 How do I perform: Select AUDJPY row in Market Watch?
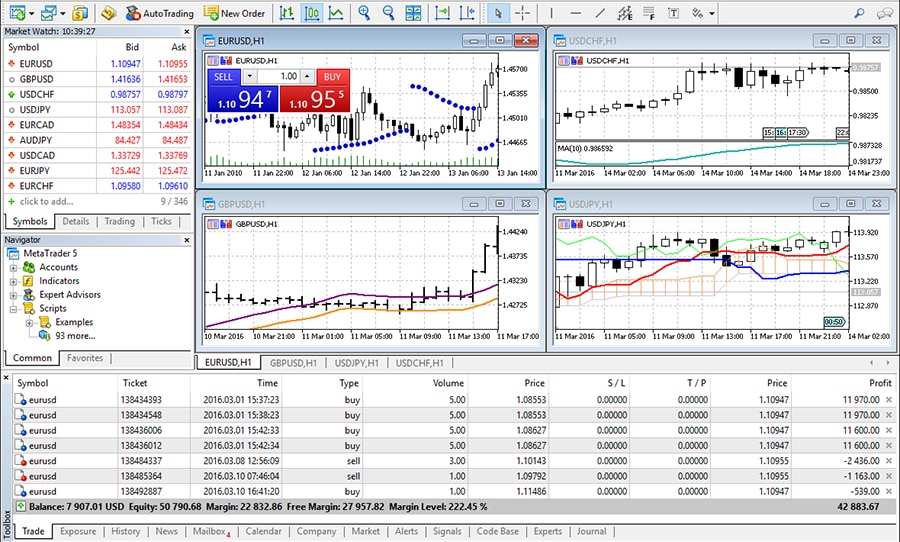click(x=96, y=140)
